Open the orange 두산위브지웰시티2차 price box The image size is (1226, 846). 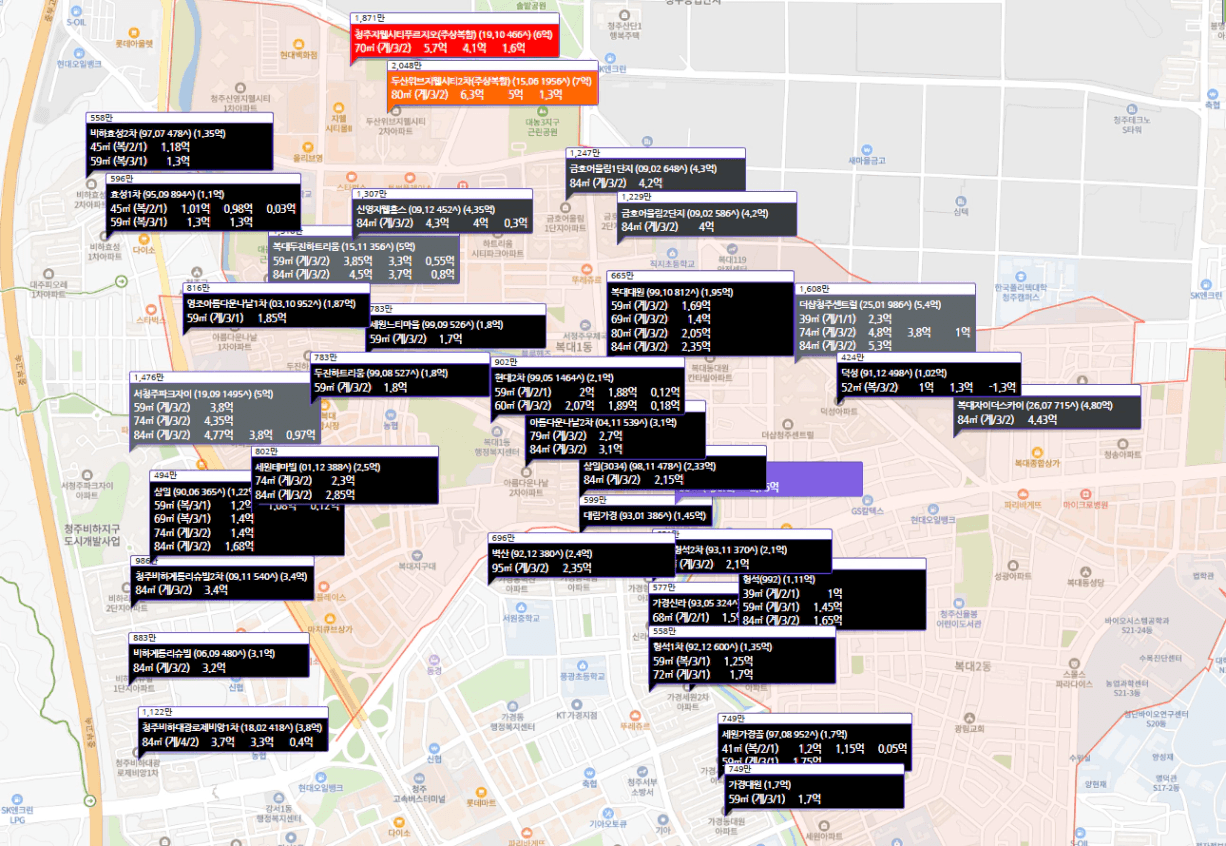tap(492, 85)
